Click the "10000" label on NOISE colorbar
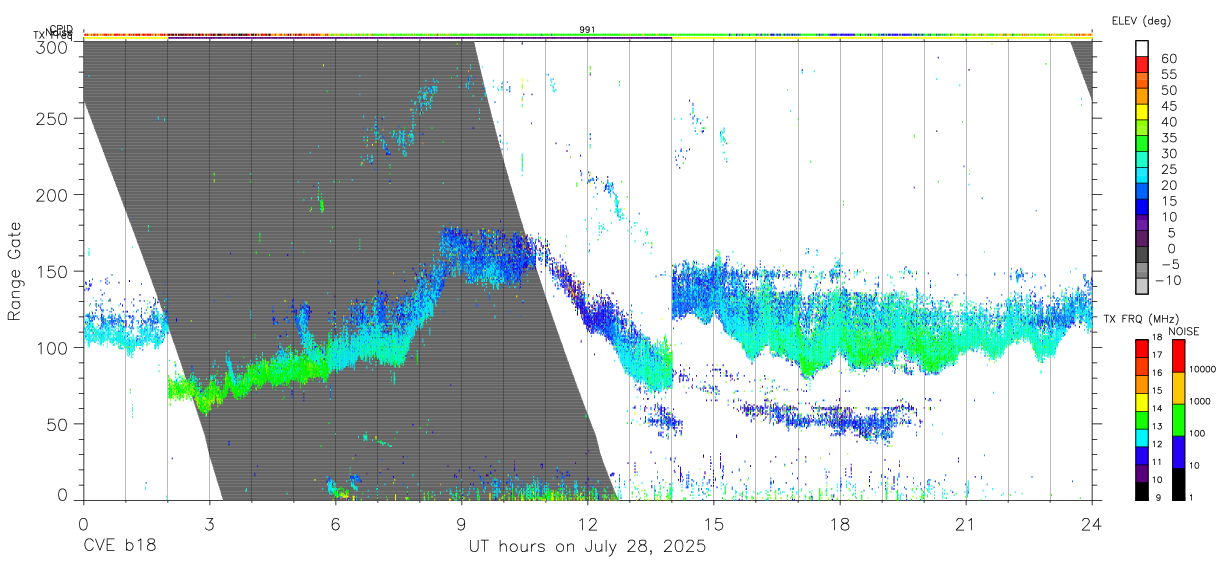1228x567 pixels. coord(1202,369)
